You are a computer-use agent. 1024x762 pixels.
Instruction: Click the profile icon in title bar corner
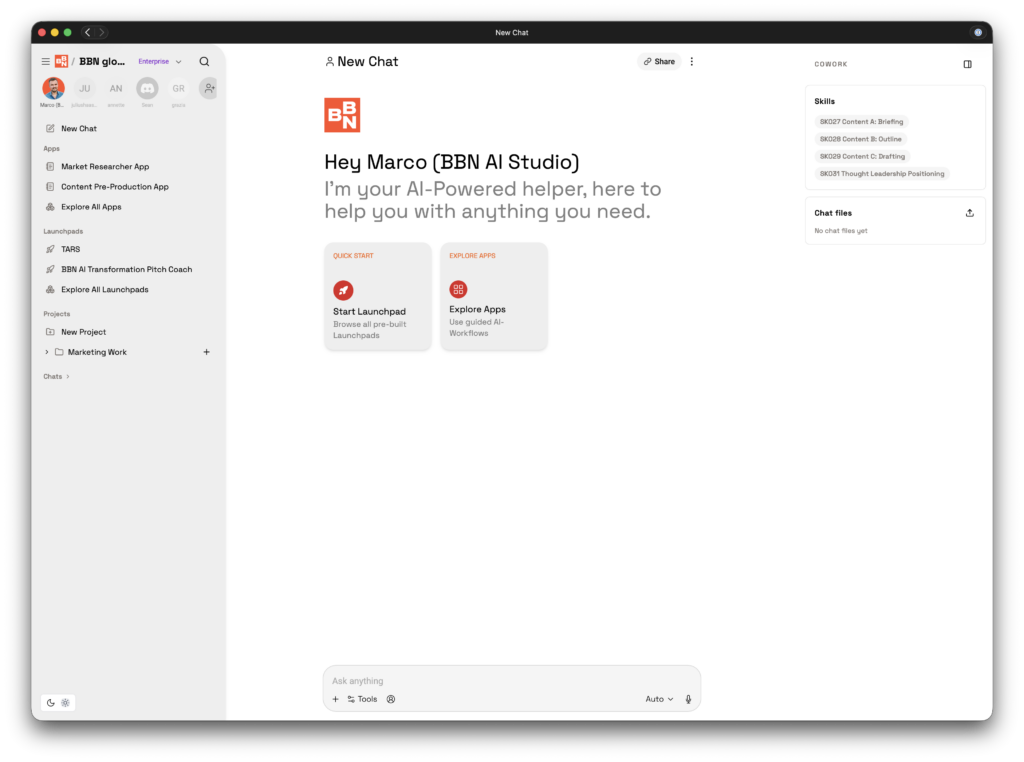[x=978, y=32]
